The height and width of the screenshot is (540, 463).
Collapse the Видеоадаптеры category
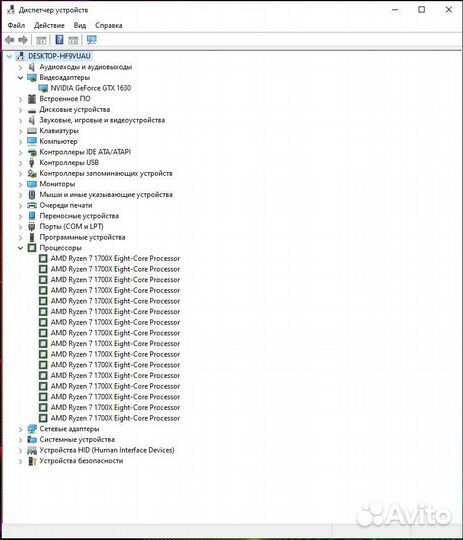click(x=21, y=77)
